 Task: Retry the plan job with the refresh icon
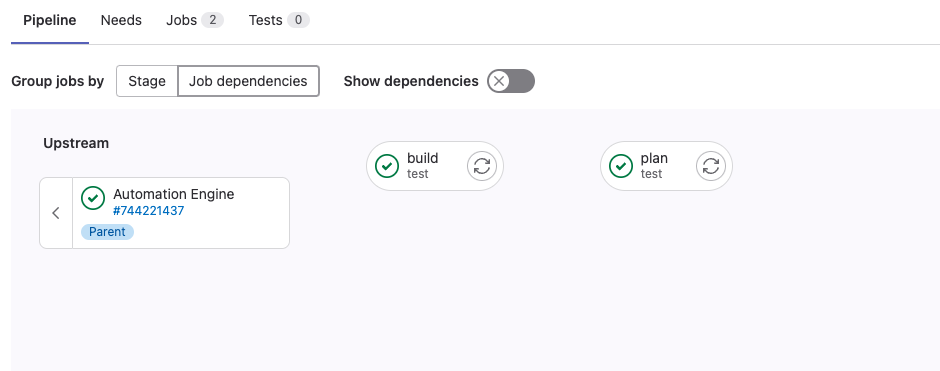tap(711, 166)
